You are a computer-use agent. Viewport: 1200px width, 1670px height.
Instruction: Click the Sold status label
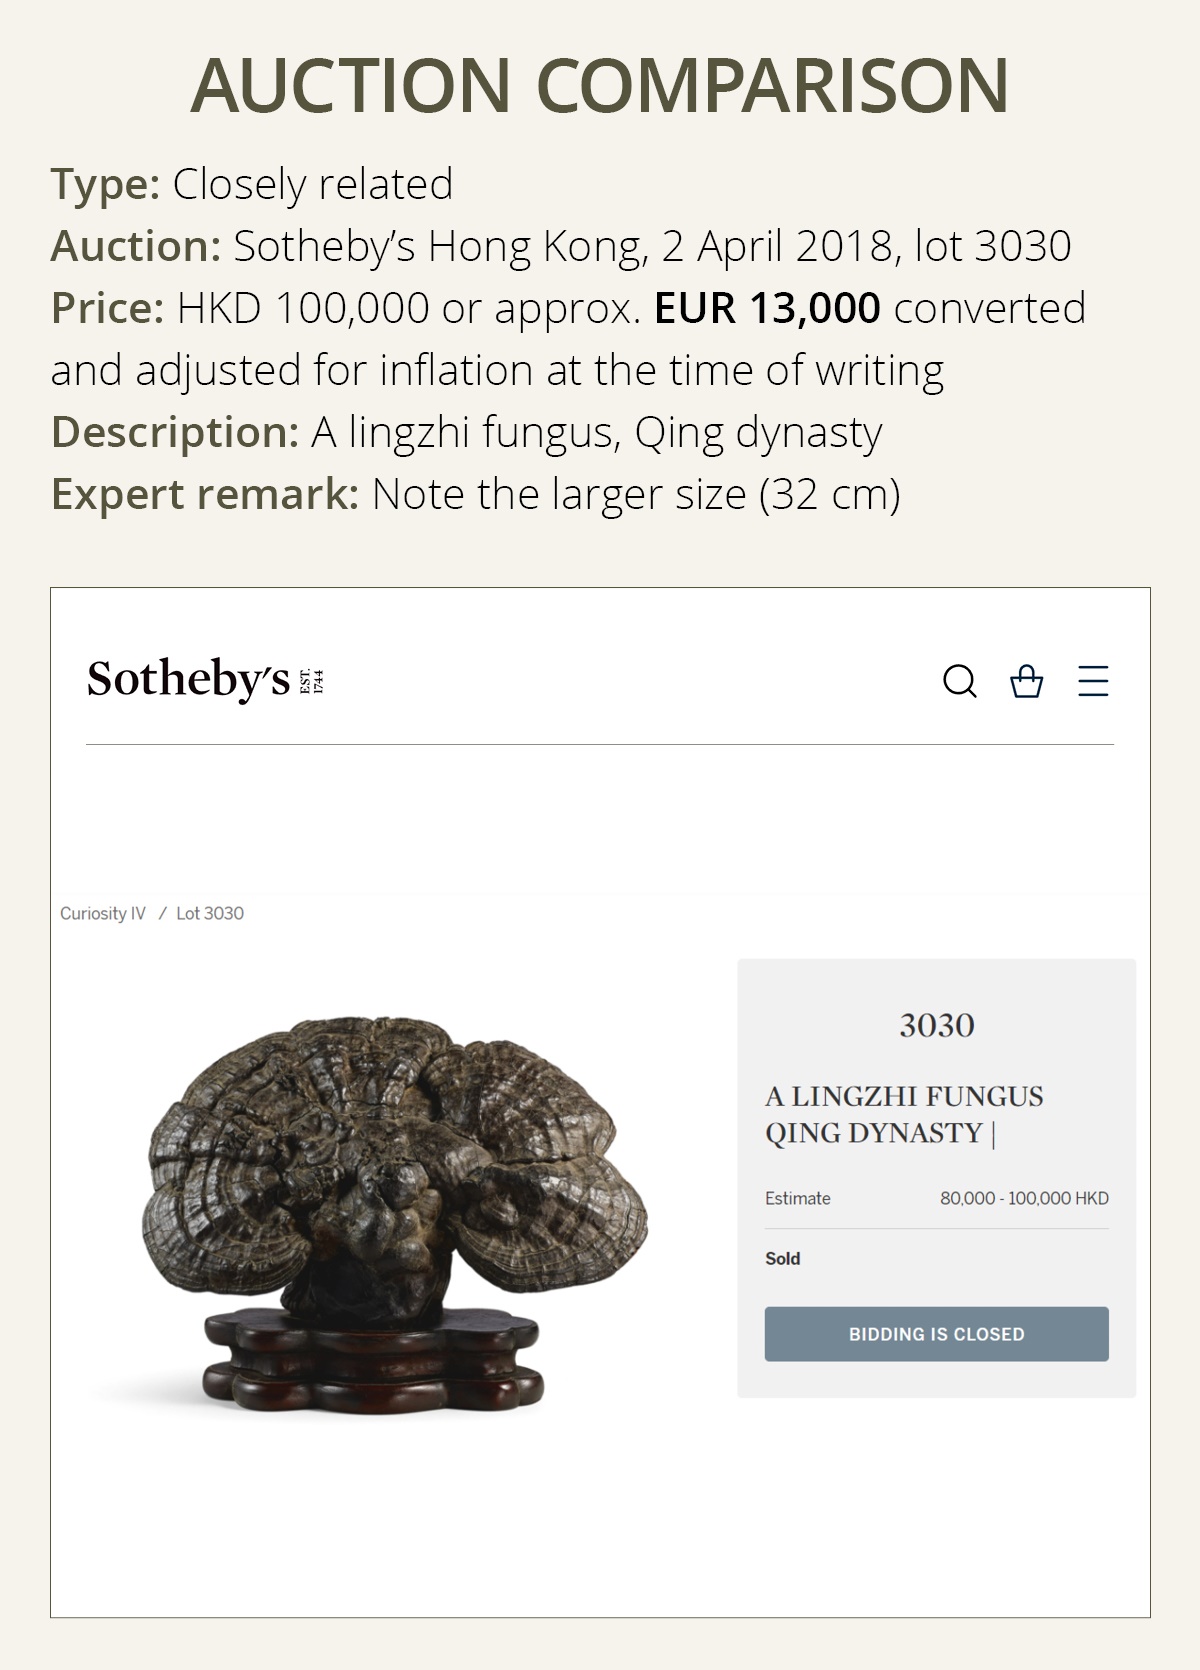click(783, 1258)
